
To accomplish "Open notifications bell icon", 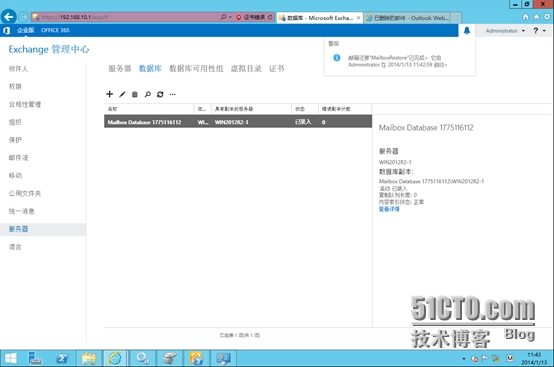I will click(467, 30).
